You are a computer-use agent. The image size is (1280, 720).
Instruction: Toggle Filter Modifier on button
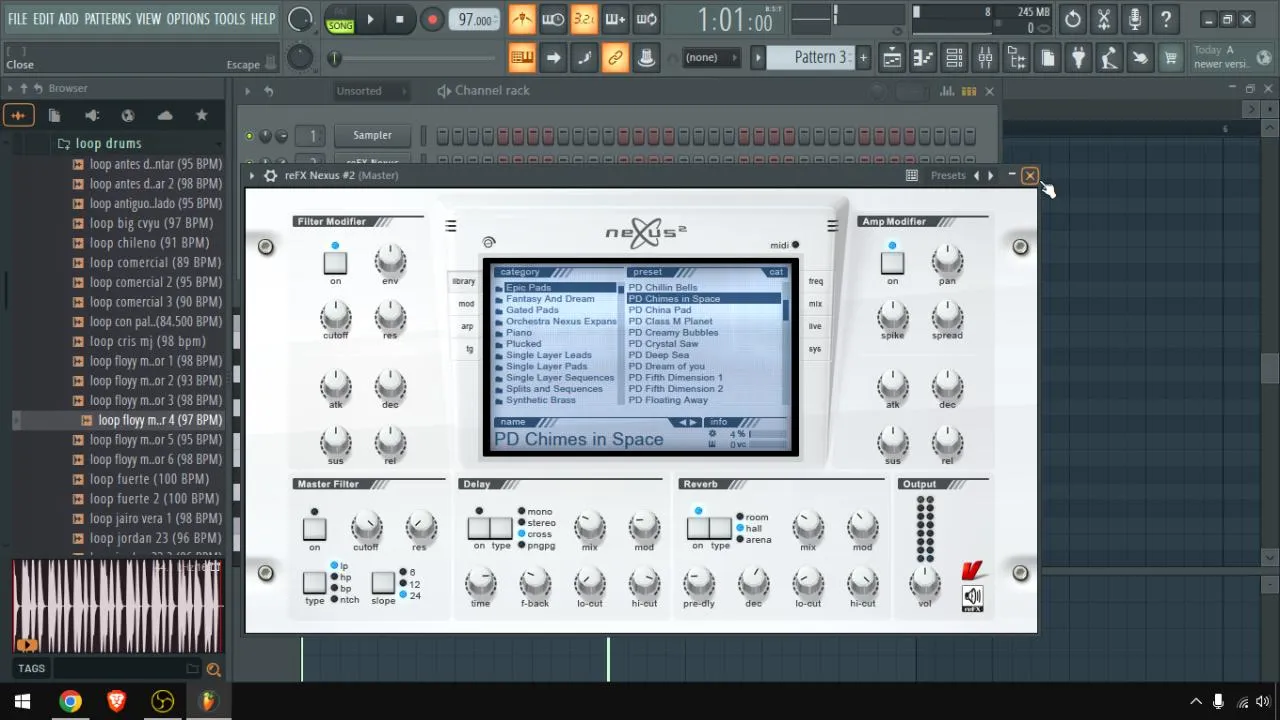point(335,263)
